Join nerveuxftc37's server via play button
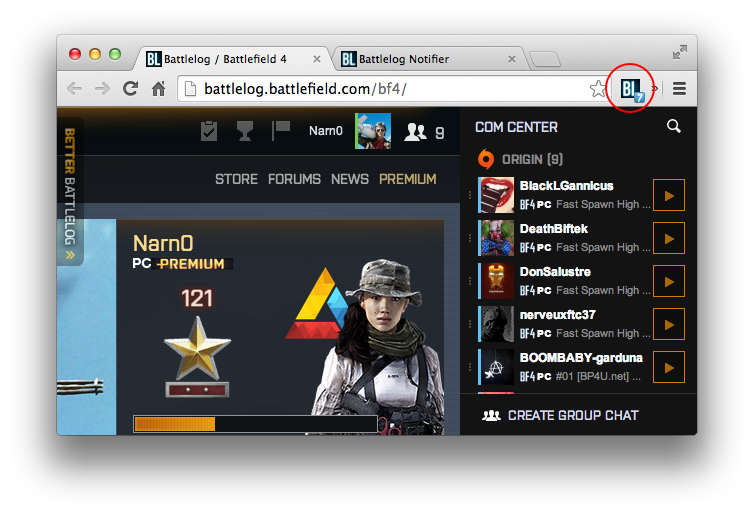Viewport: 754px width, 514px height. click(x=668, y=324)
